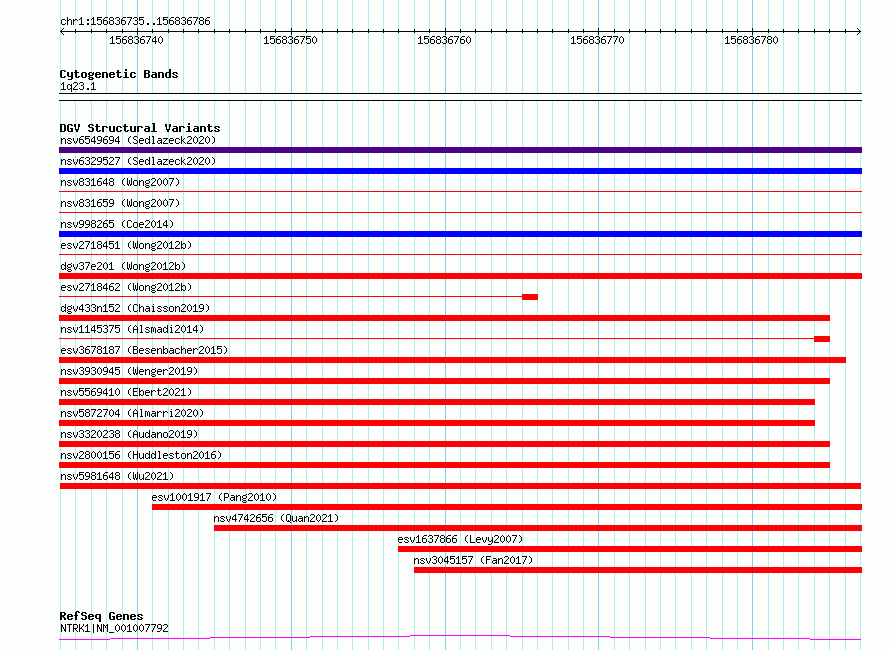Select the red esv3678187 (Besenbacher2015) bar
Image resolution: width=890 pixels, height=650 pixels.
(452, 360)
